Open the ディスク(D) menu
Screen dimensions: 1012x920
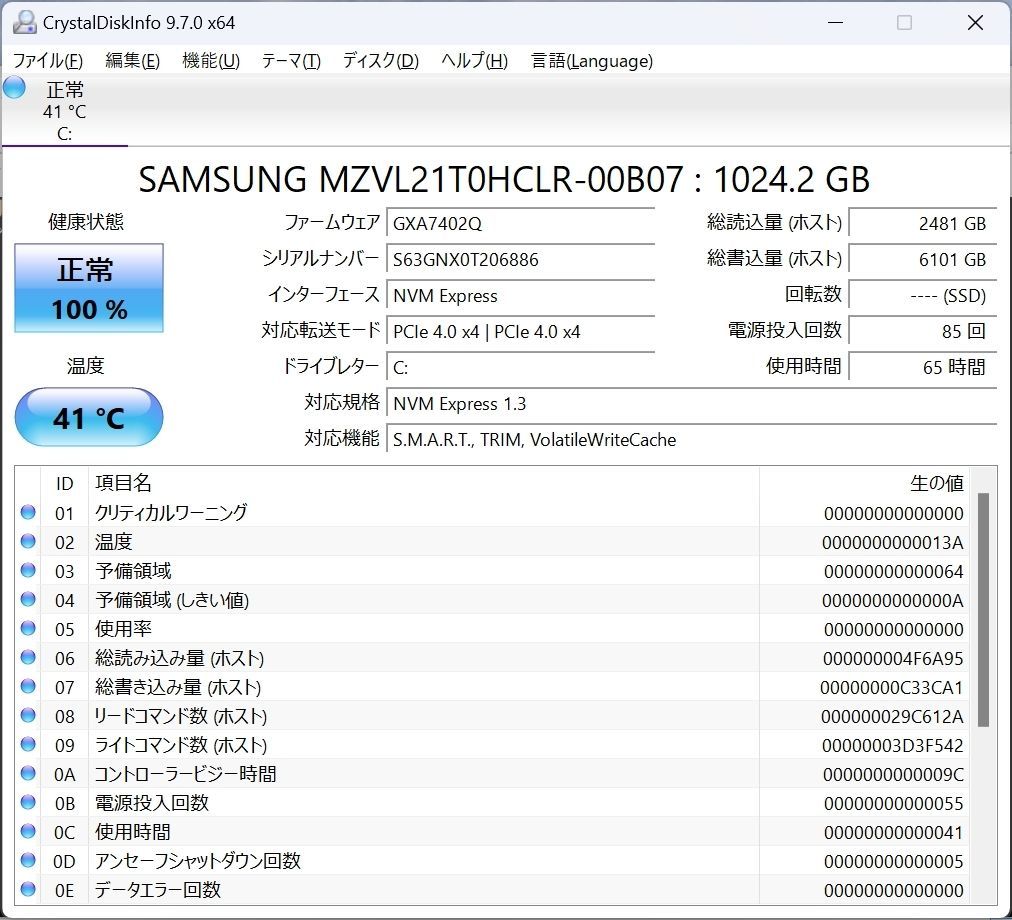point(380,61)
